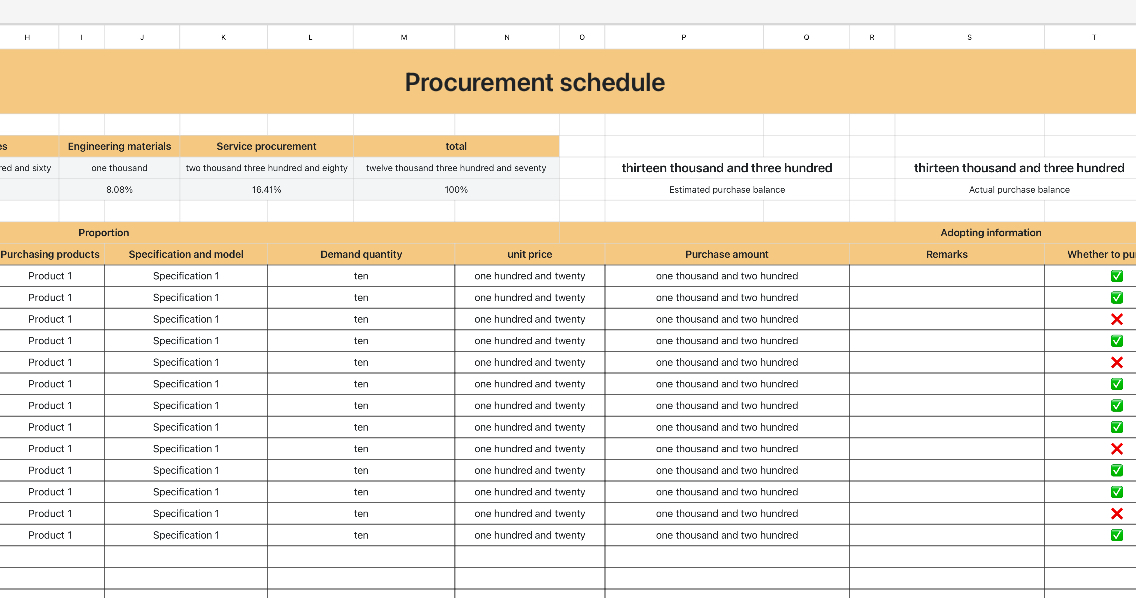This screenshot has height=598, width=1136.
Task: Click 'one thousand and two hundred' in last row
Action: pyautogui.click(x=727, y=535)
